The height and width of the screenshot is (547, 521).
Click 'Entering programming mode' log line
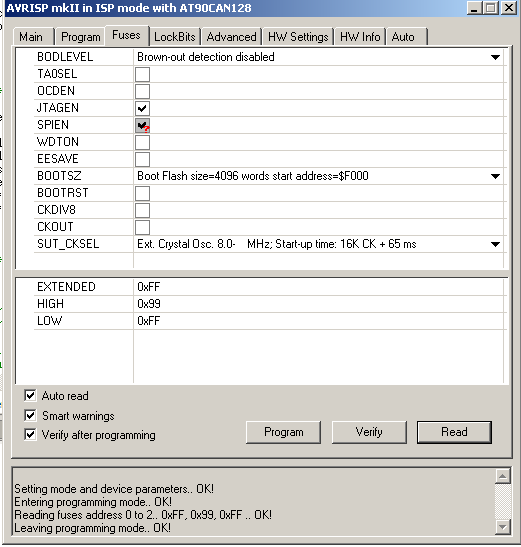click(93, 502)
